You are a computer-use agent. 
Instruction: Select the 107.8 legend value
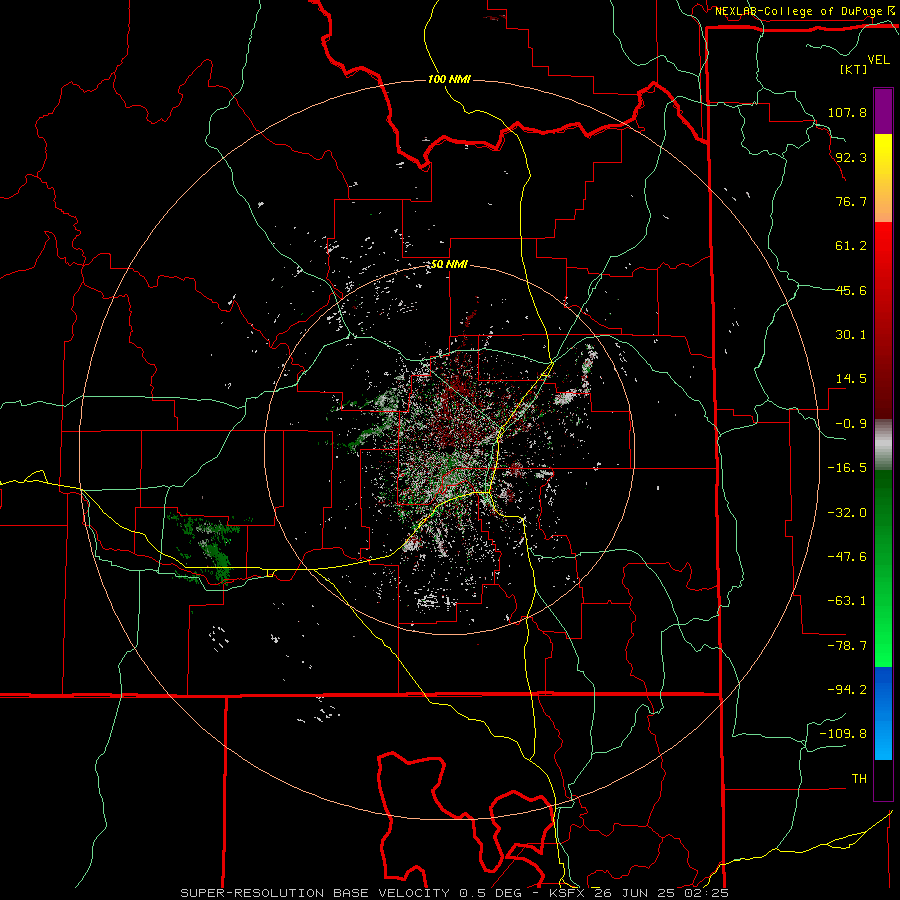click(x=847, y=112)
